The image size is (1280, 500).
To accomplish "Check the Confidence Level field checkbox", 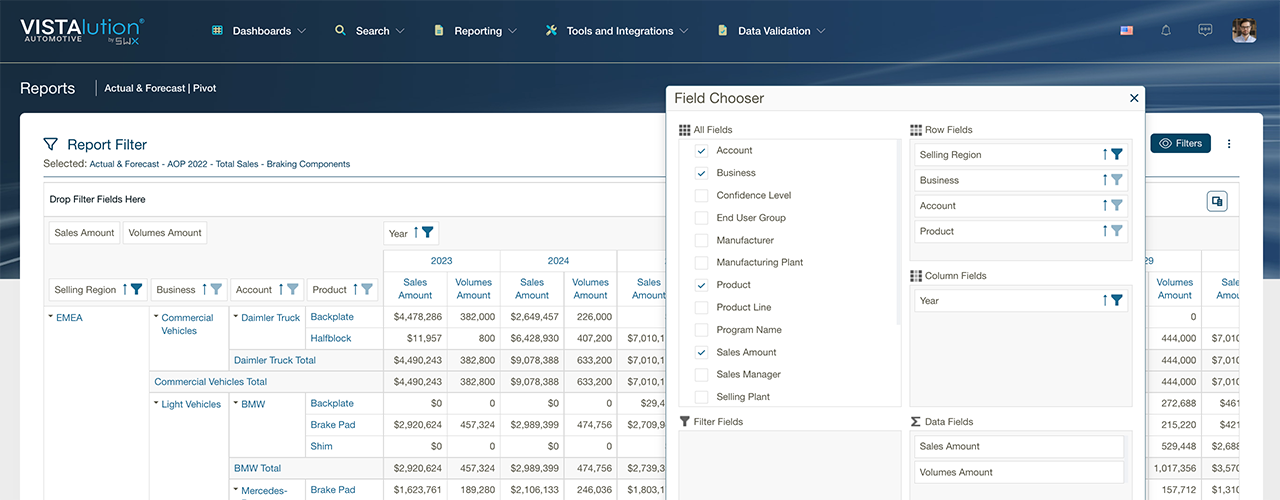I will pos(701,195).
